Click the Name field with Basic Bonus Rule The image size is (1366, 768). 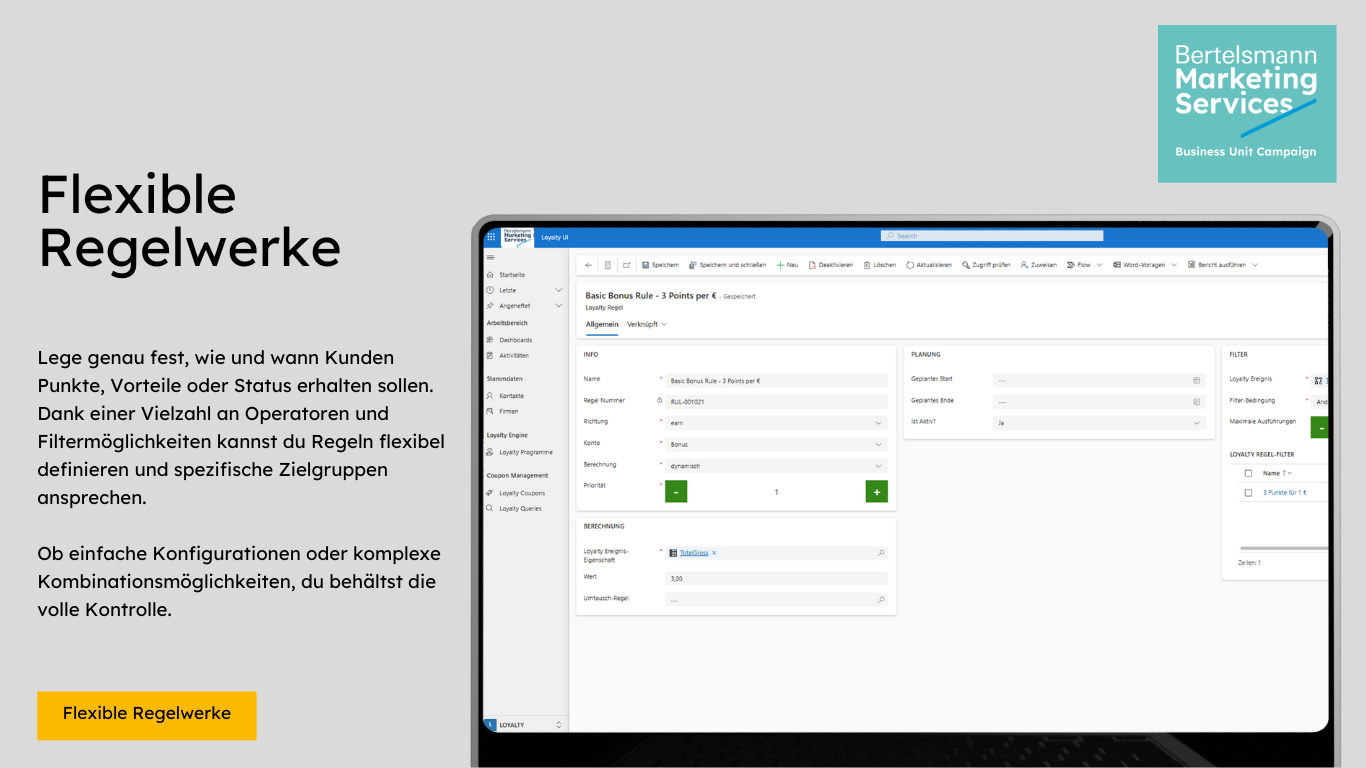click(x=776, y=380)
